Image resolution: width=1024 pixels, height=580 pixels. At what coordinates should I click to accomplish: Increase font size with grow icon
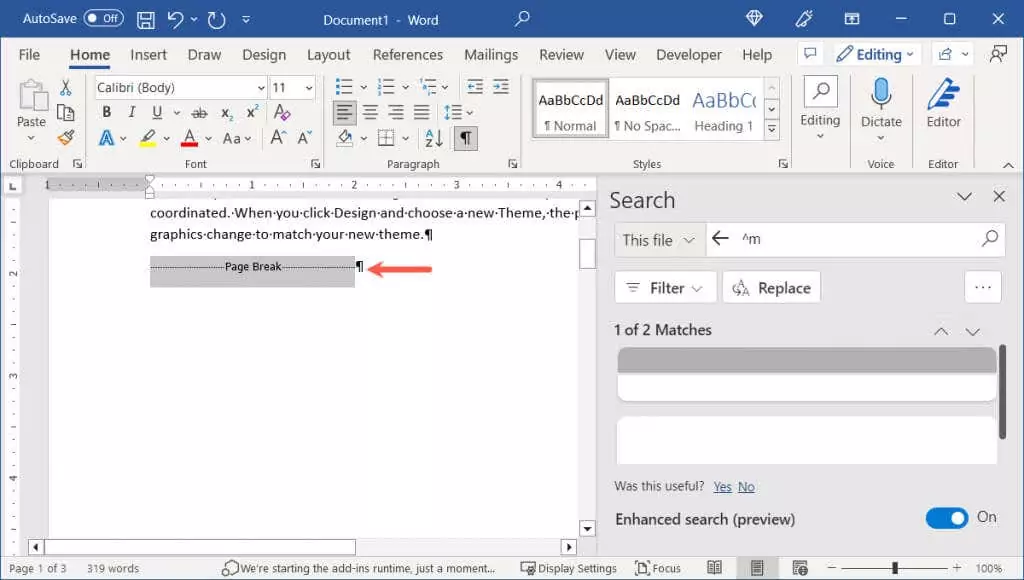pyautogui.click(x=278, y=138)
